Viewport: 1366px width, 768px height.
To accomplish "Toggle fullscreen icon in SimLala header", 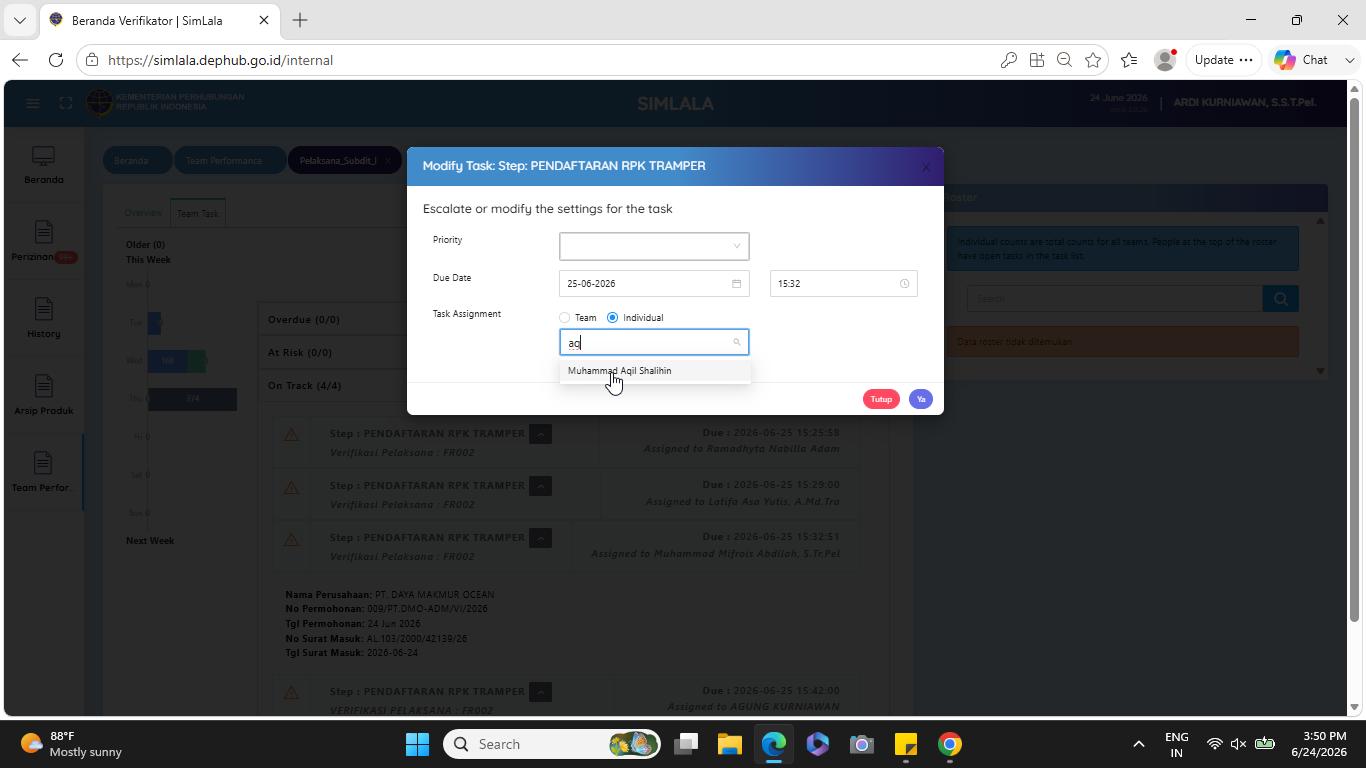I will 66,103.
